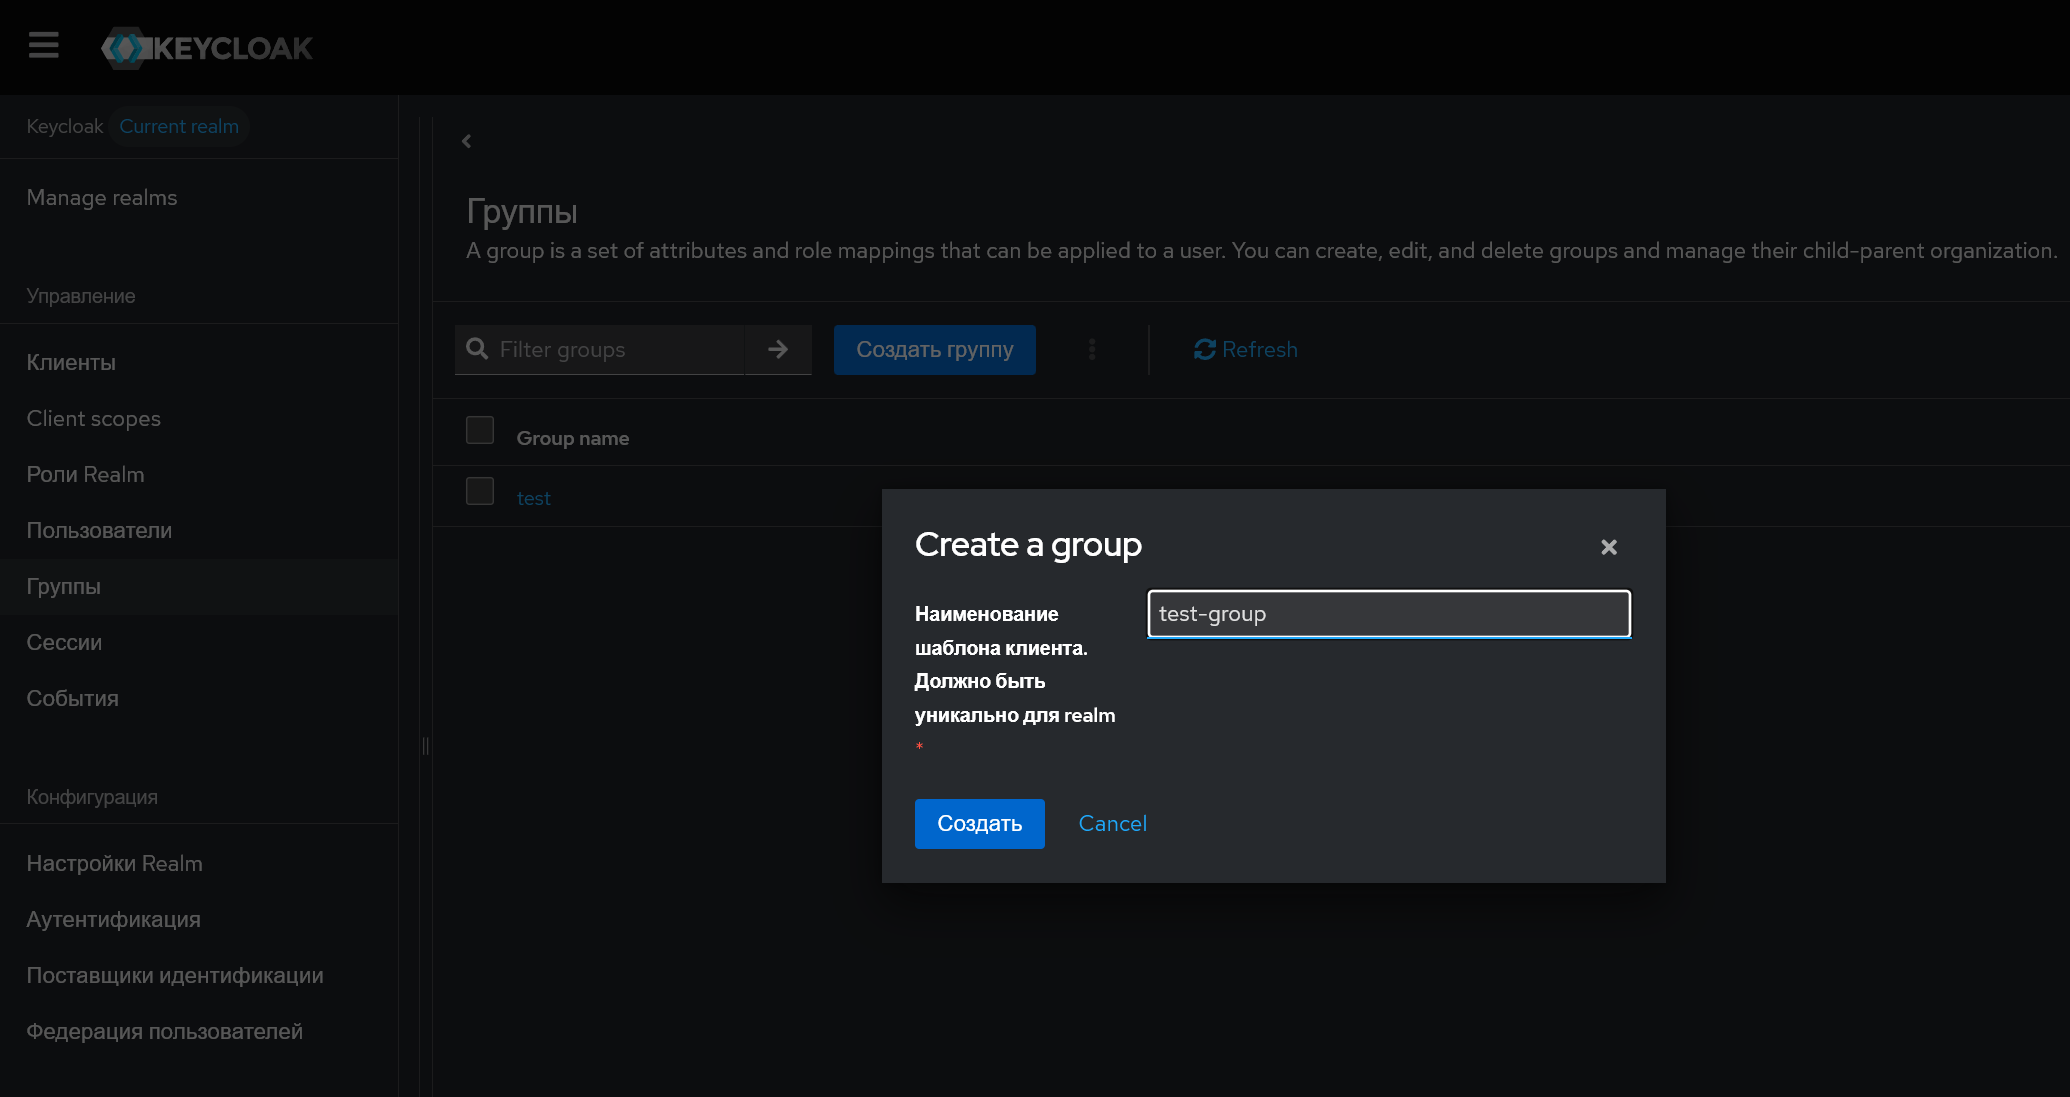
Task: Cancel the group creation dialog
Action: (x=1112, y=823)
